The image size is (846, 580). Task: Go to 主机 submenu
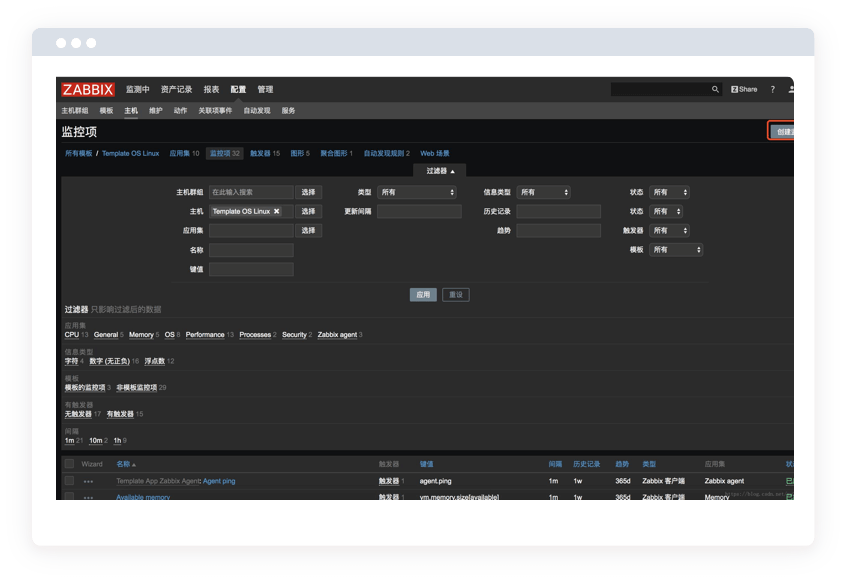click(x=131, y=111)
